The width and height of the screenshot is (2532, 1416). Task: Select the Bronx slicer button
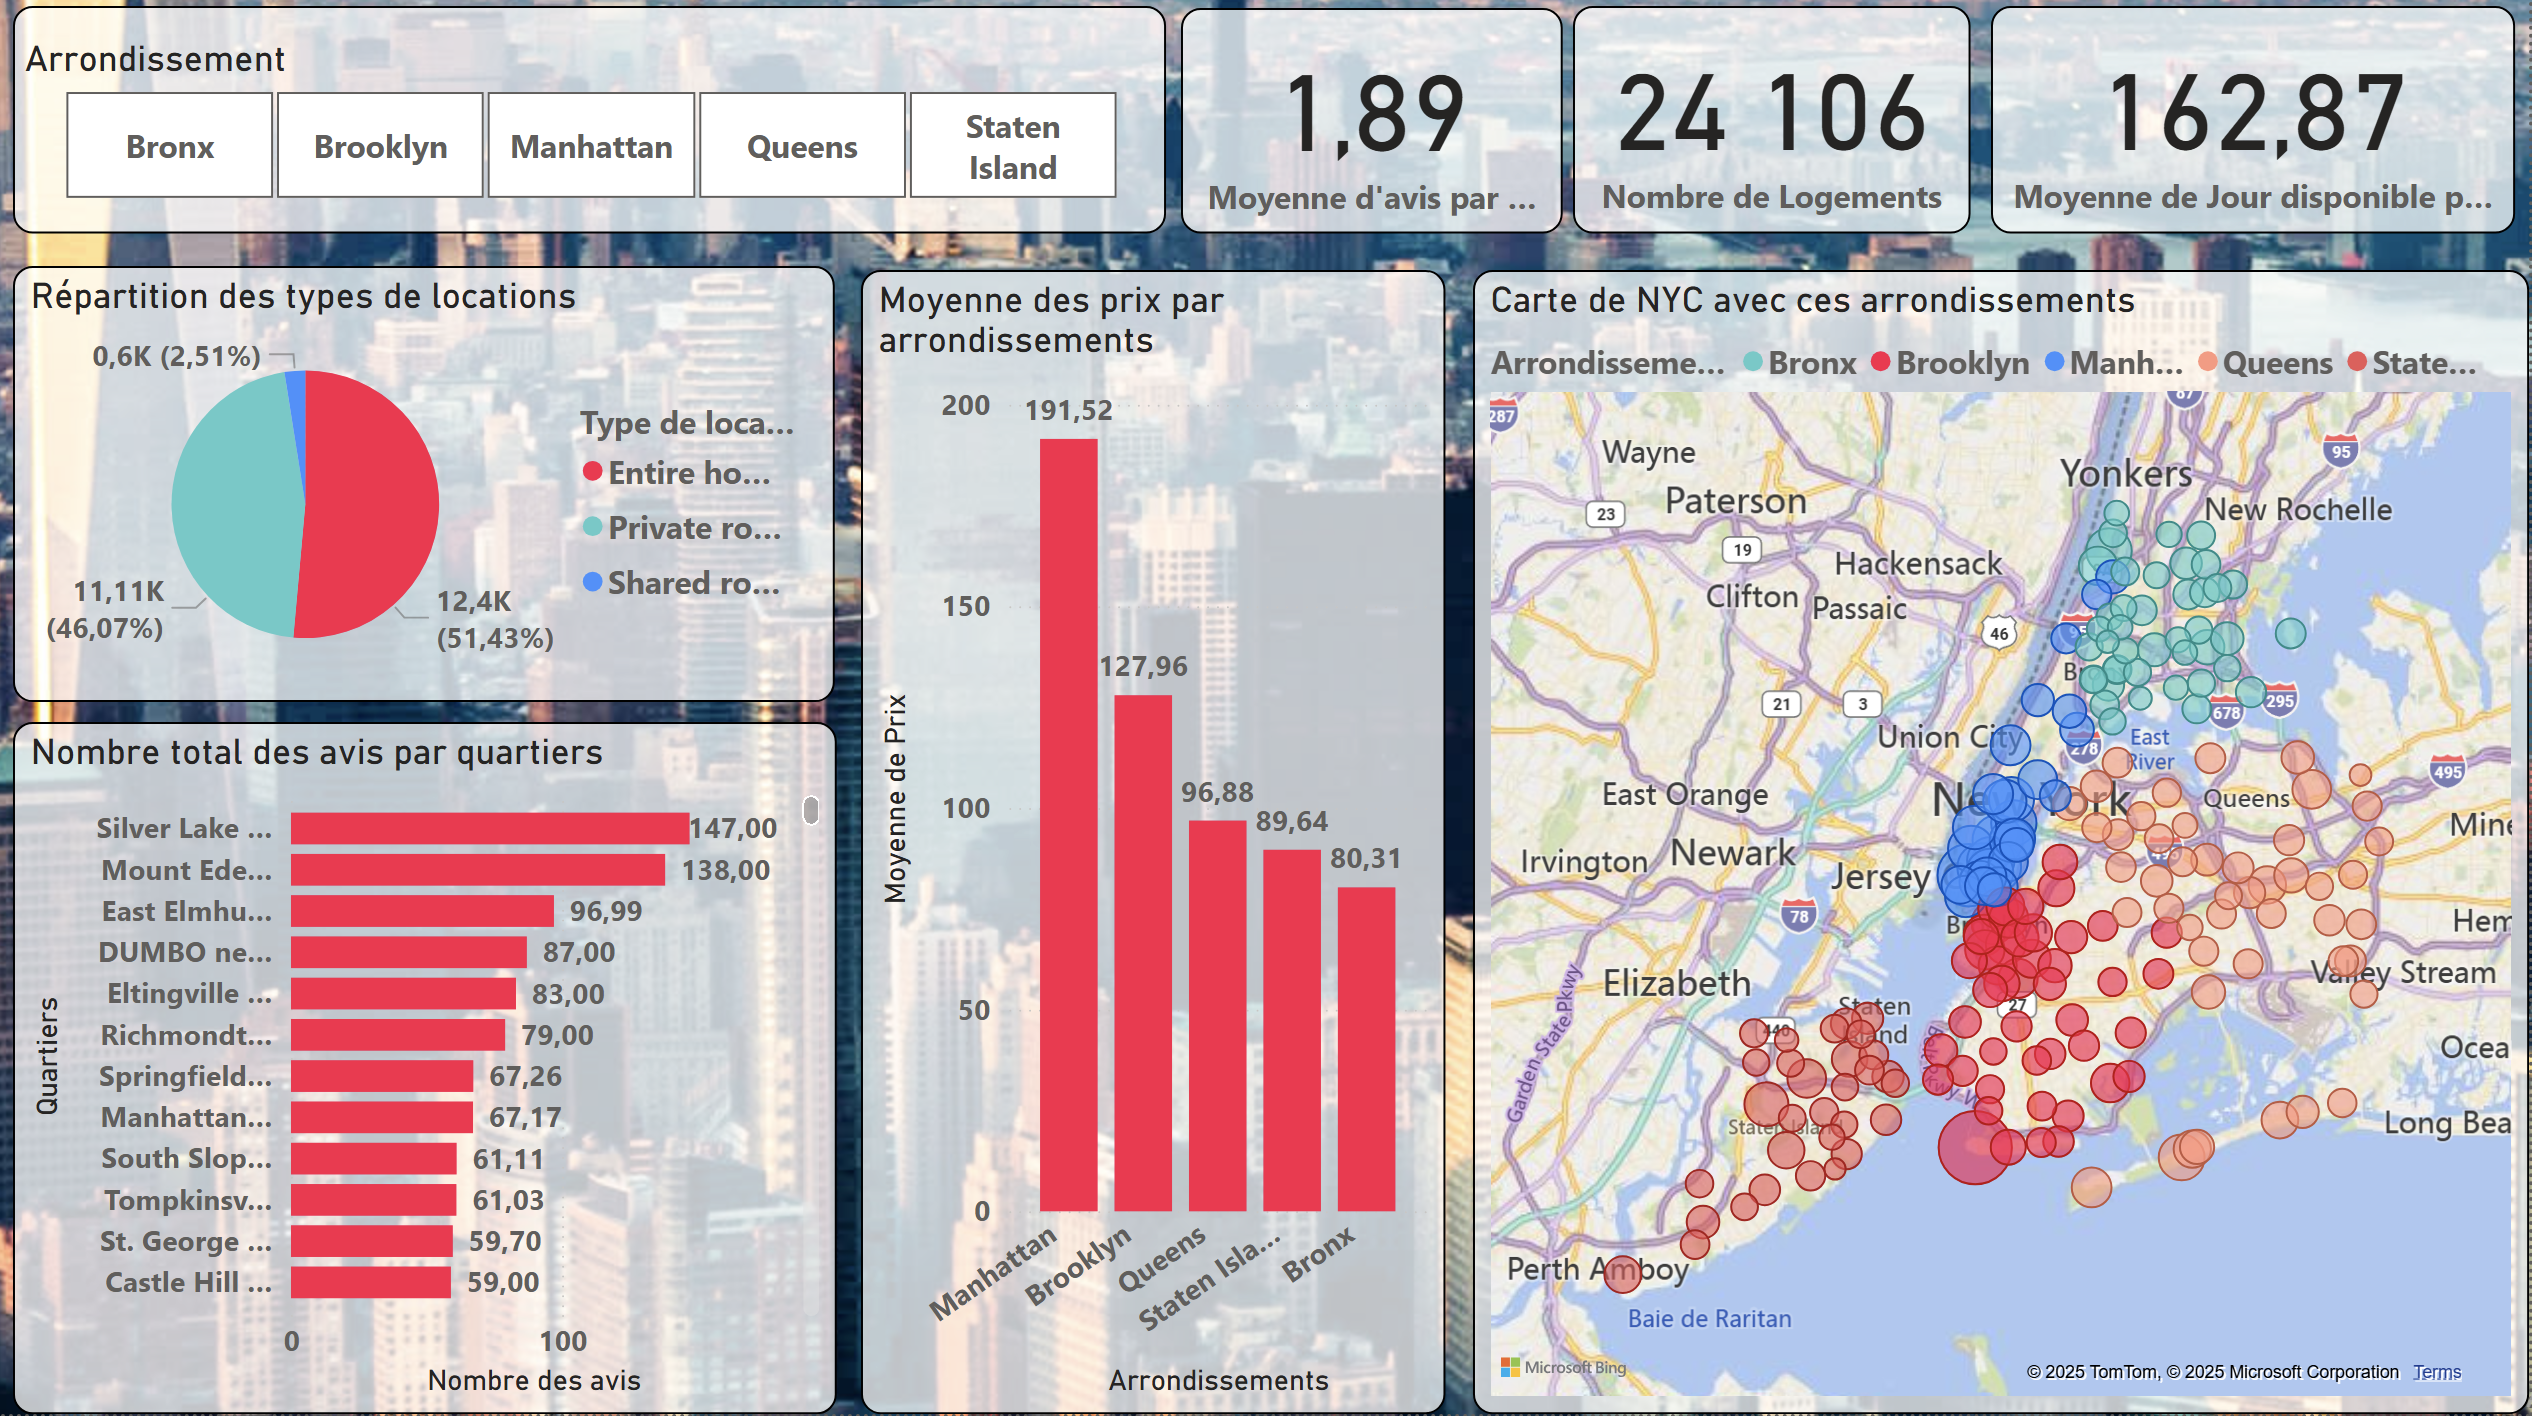coord(170,146)
